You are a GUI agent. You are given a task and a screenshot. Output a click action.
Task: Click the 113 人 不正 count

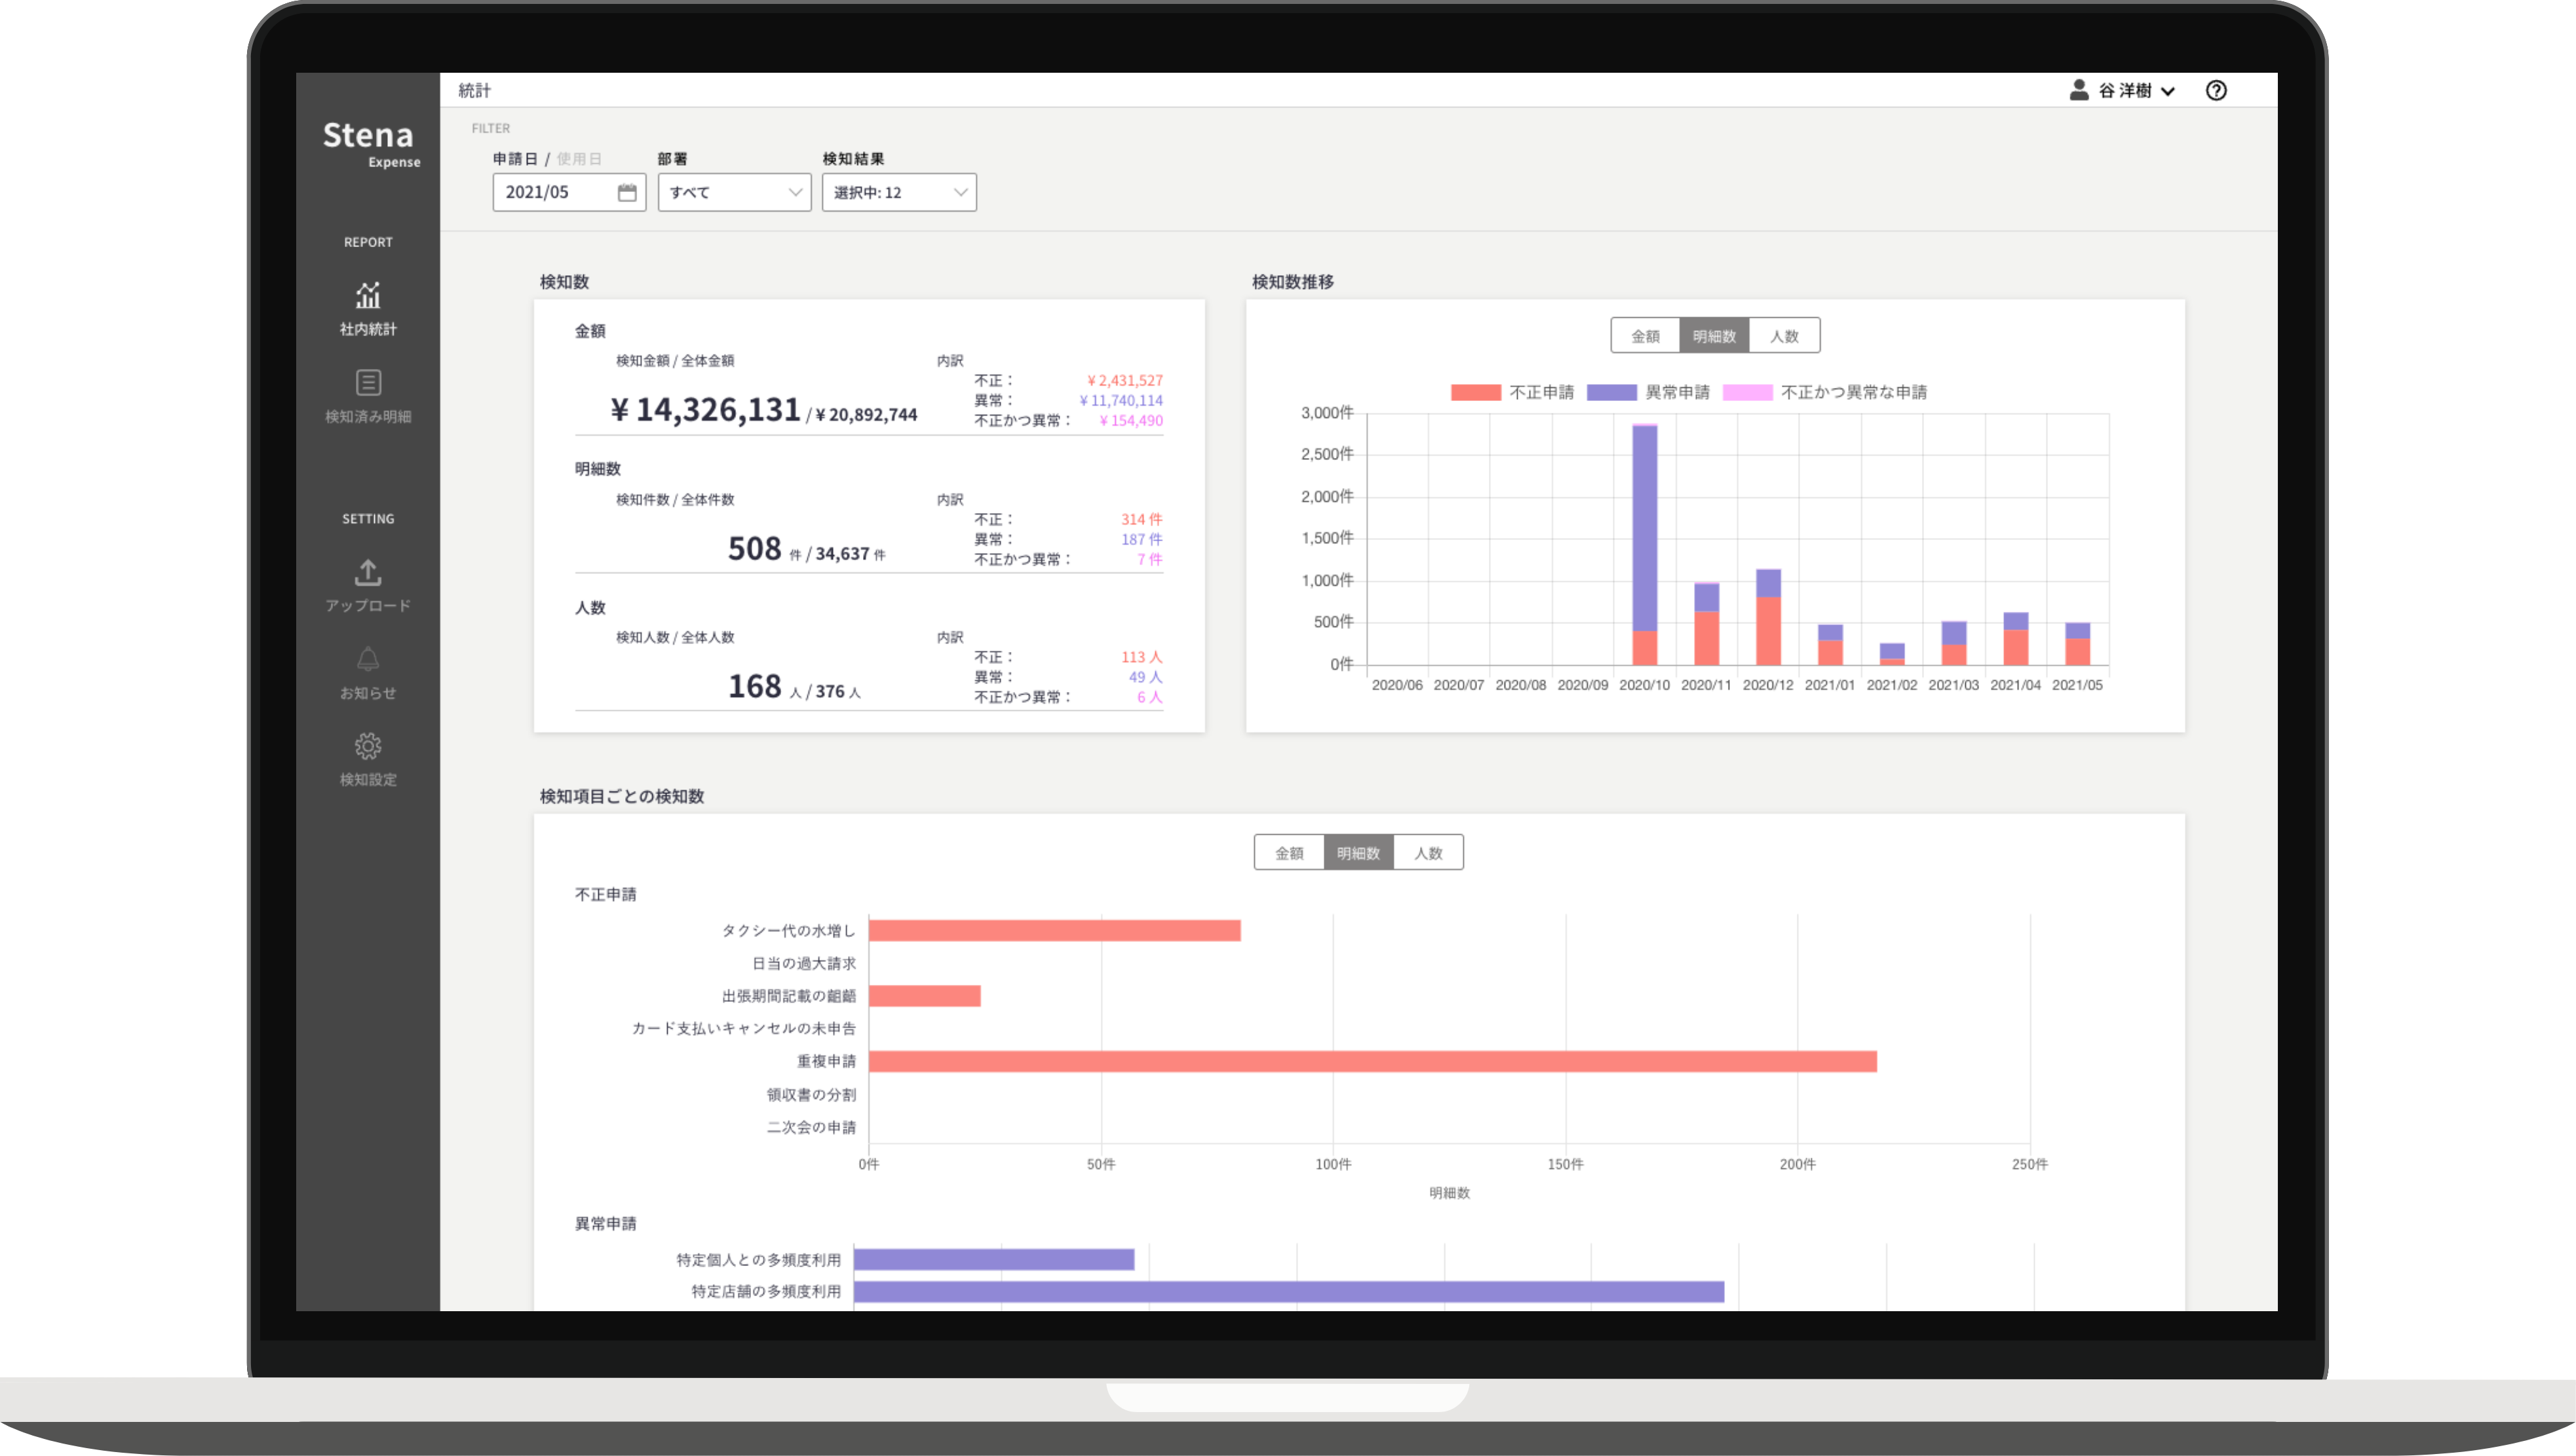(1141, 658)
